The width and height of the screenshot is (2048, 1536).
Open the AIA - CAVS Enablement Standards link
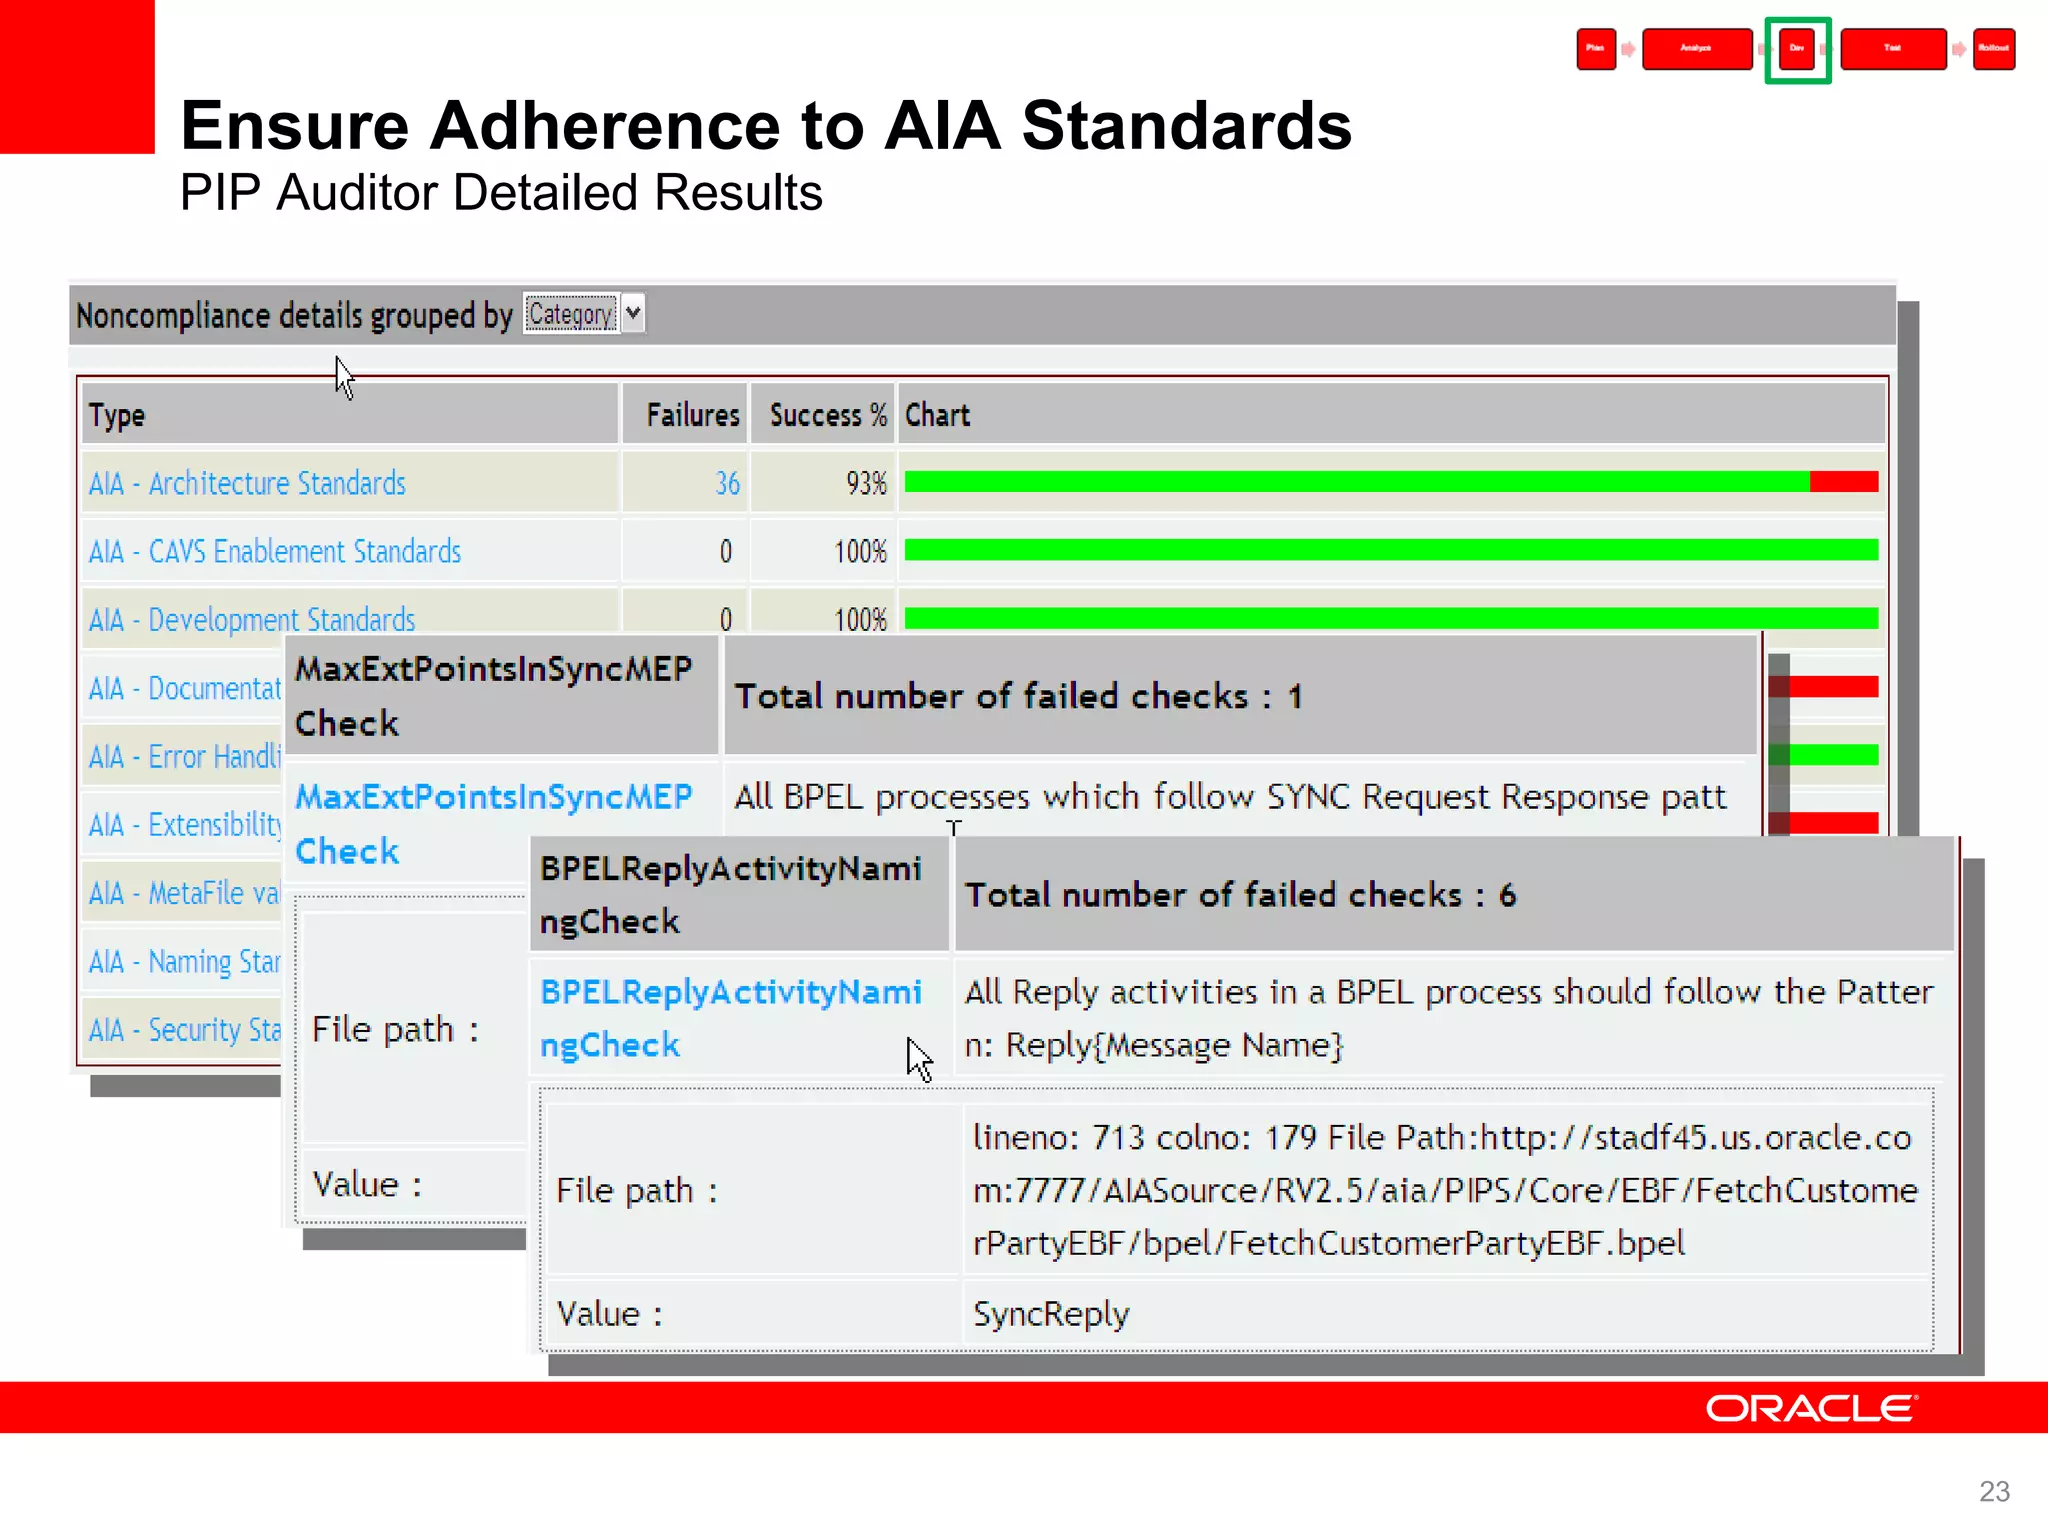pyautogui.click(x=275, y=552)
